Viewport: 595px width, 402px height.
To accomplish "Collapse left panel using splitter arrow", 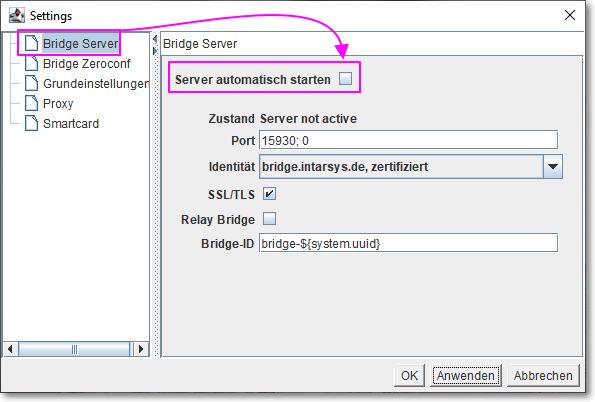I will (x=155, y=39).
